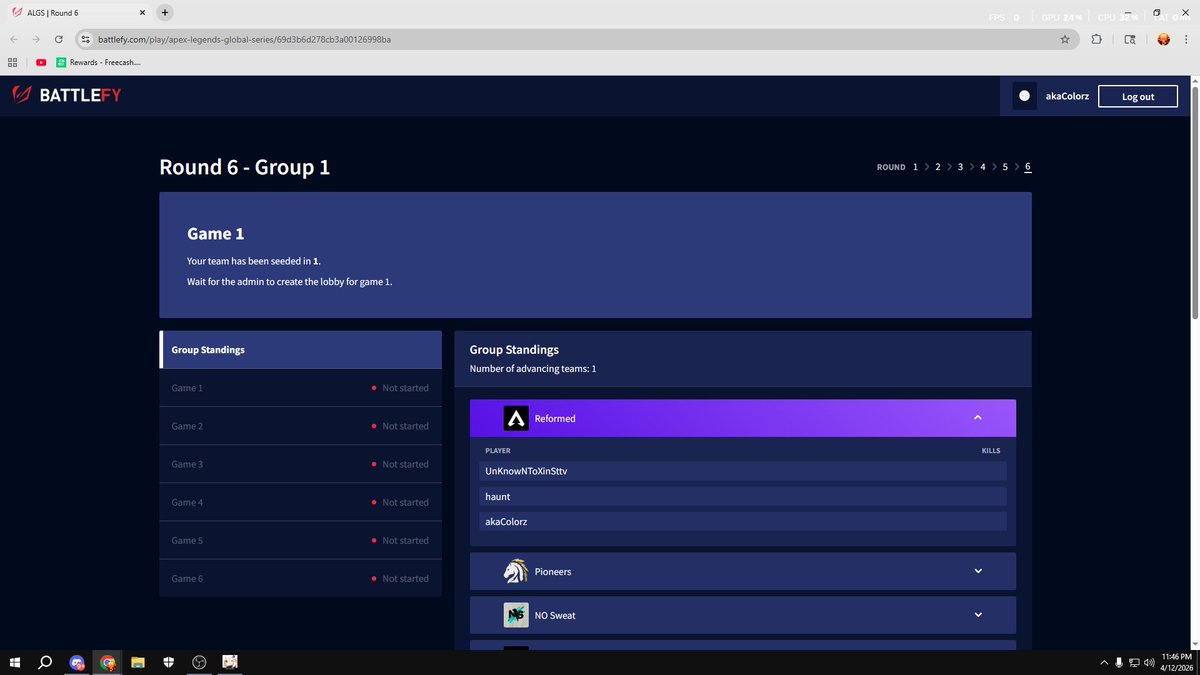The height and width of the screenshot is (675, 1200).
Task: Go back in browser history
Action: click(x=13, y=39)
